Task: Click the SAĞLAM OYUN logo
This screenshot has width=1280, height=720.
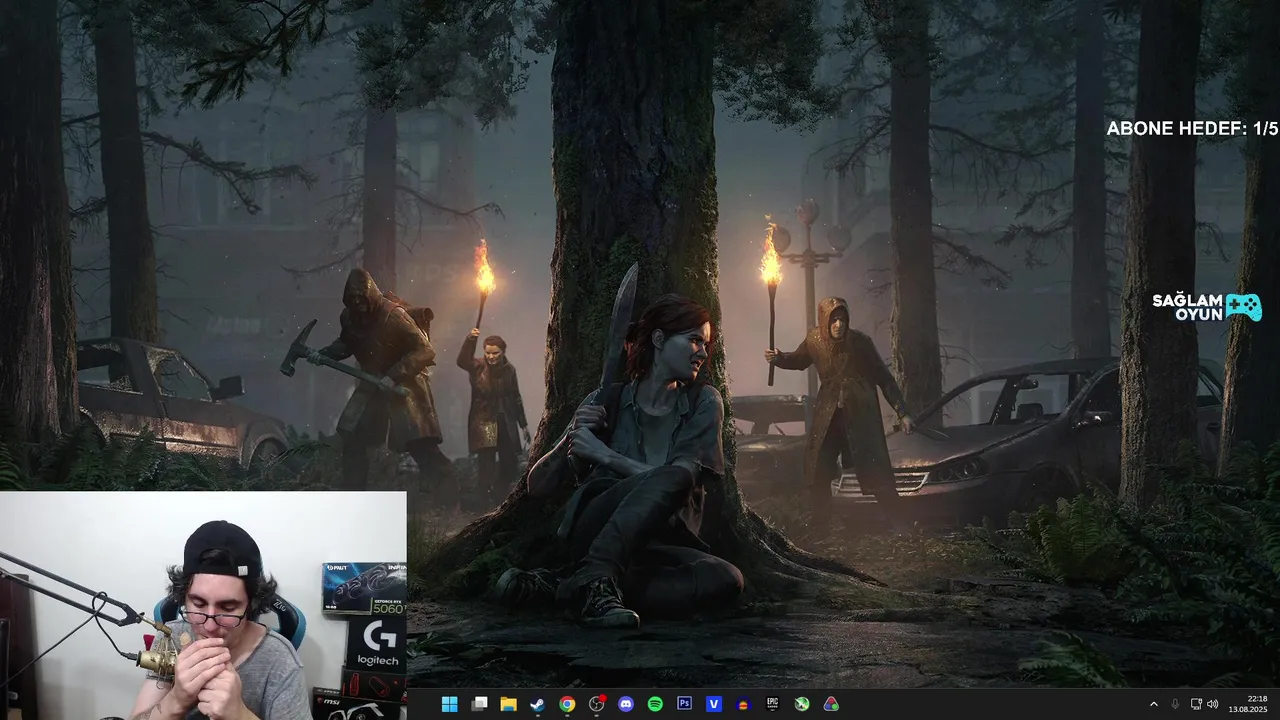Action: pyautogui.click(x=1206, y=307)
